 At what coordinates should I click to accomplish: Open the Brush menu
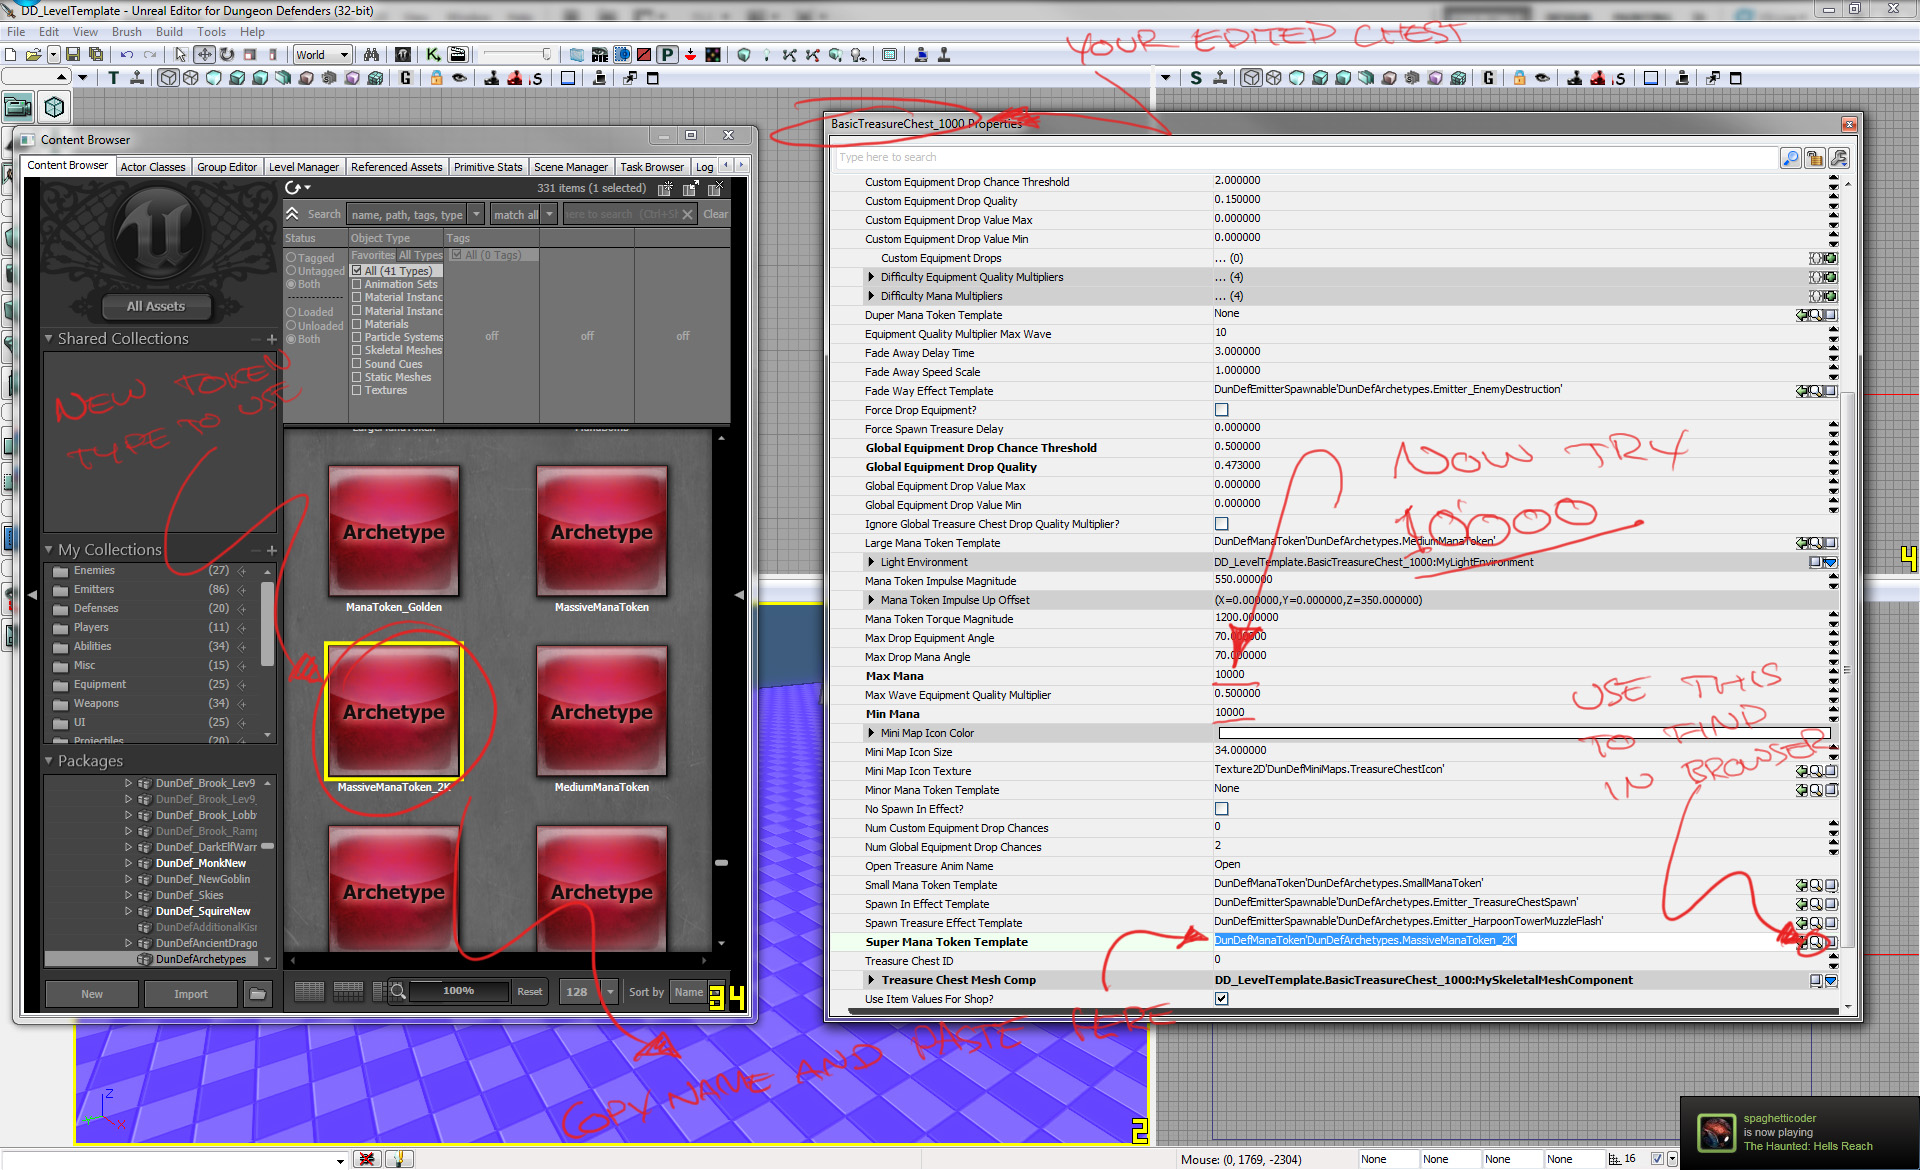point(127,32)
